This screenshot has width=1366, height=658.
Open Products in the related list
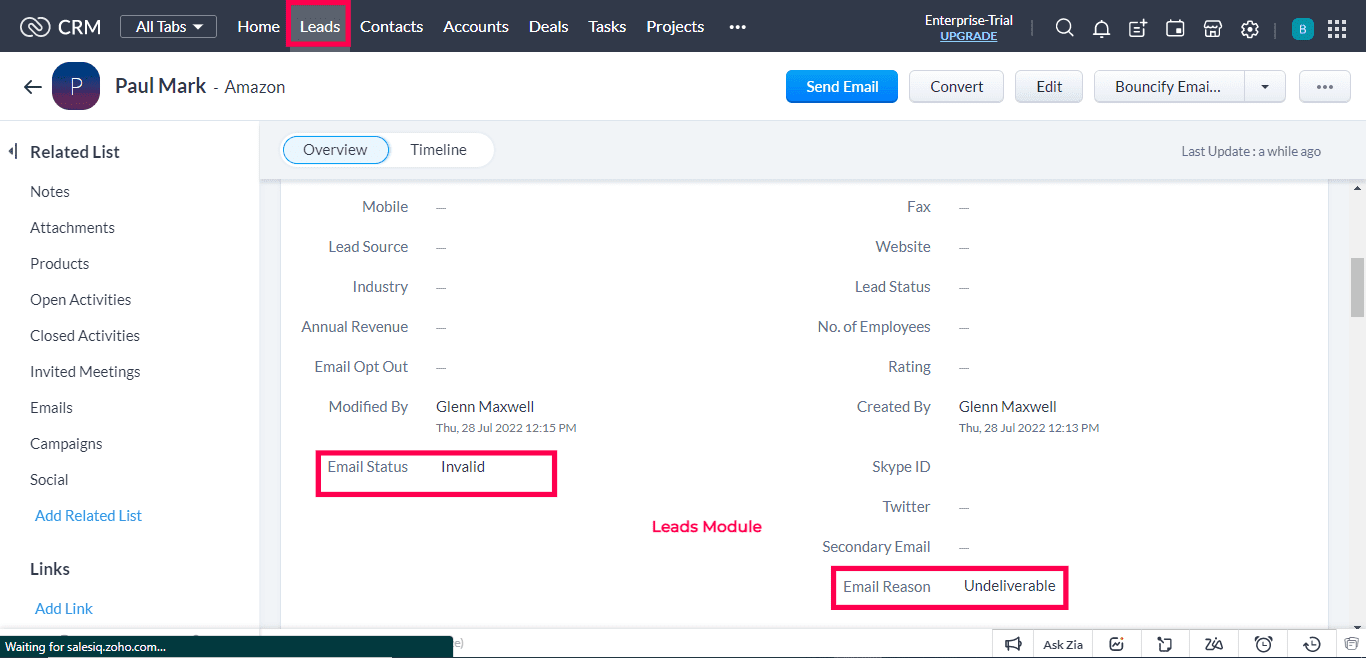tap(59, 264)
